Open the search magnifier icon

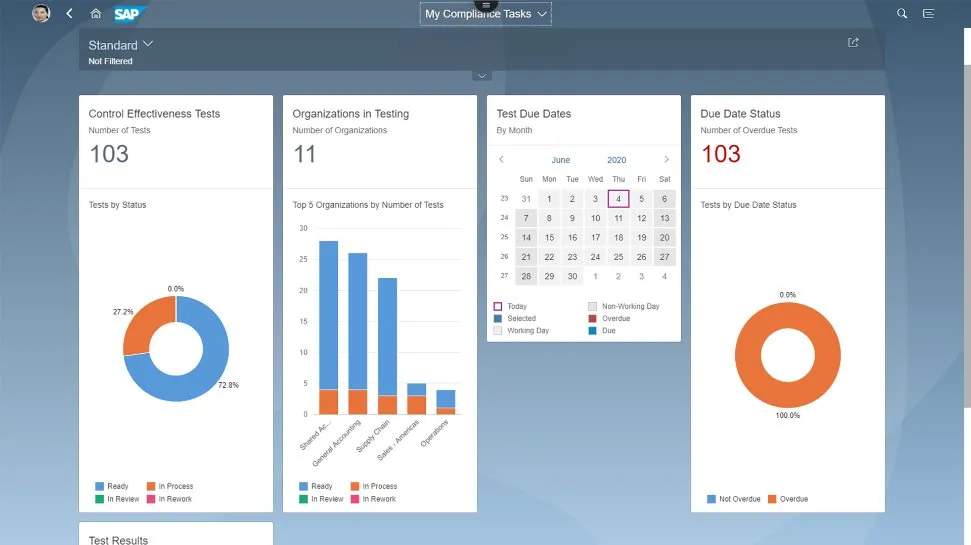(x=902, y=14)
